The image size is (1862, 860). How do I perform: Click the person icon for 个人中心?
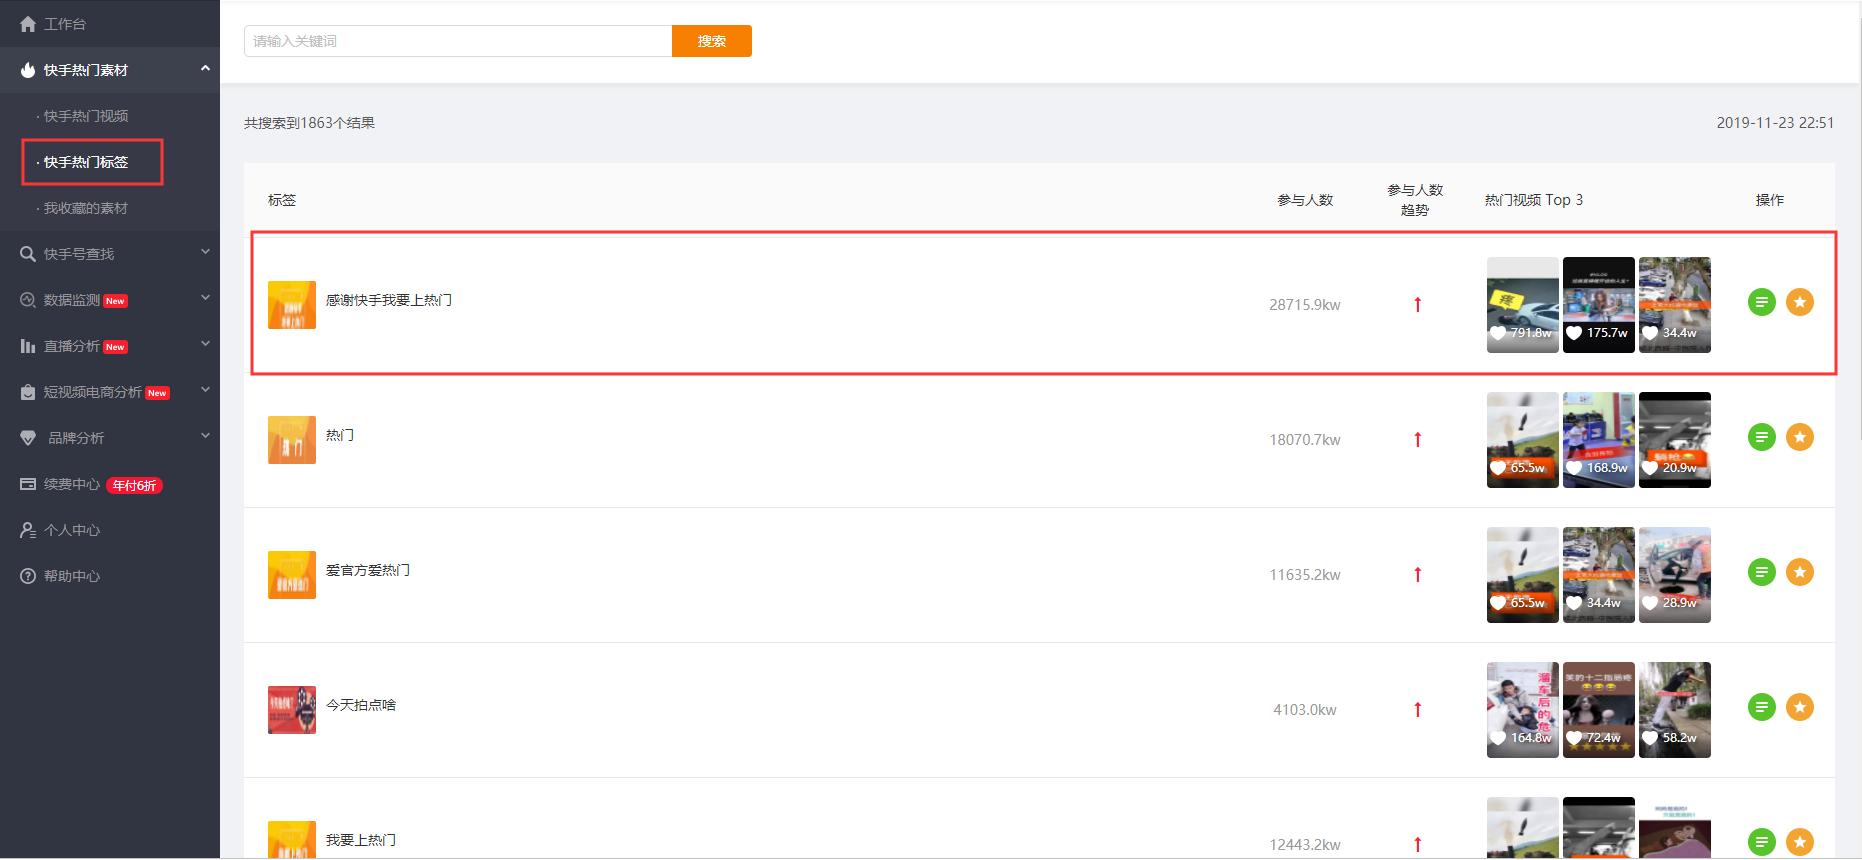(x=28, y=530)
